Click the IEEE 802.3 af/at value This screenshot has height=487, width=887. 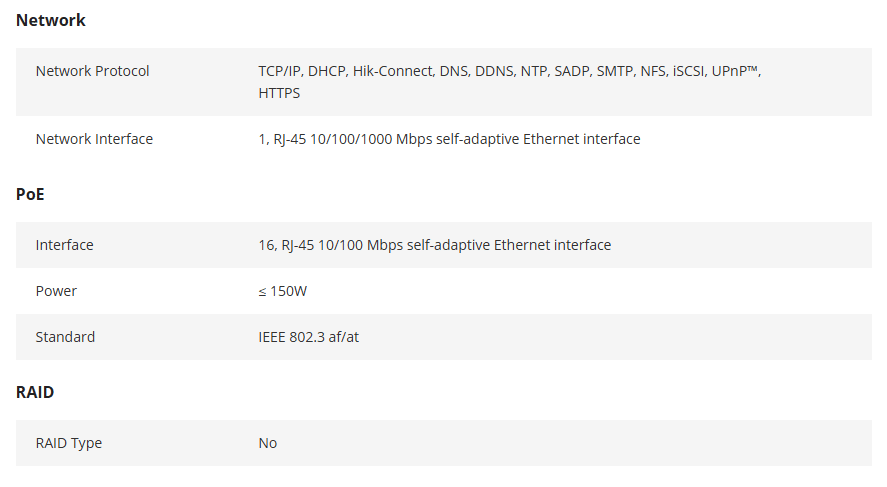pos(308,337)
